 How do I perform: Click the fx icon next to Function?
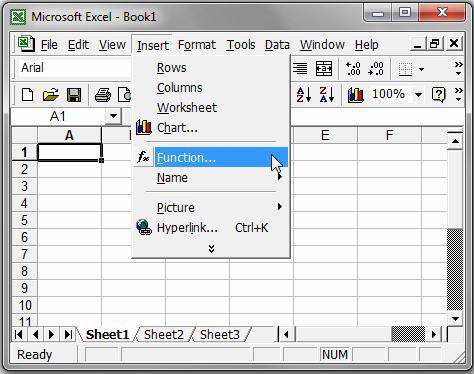tap(143, 157)
